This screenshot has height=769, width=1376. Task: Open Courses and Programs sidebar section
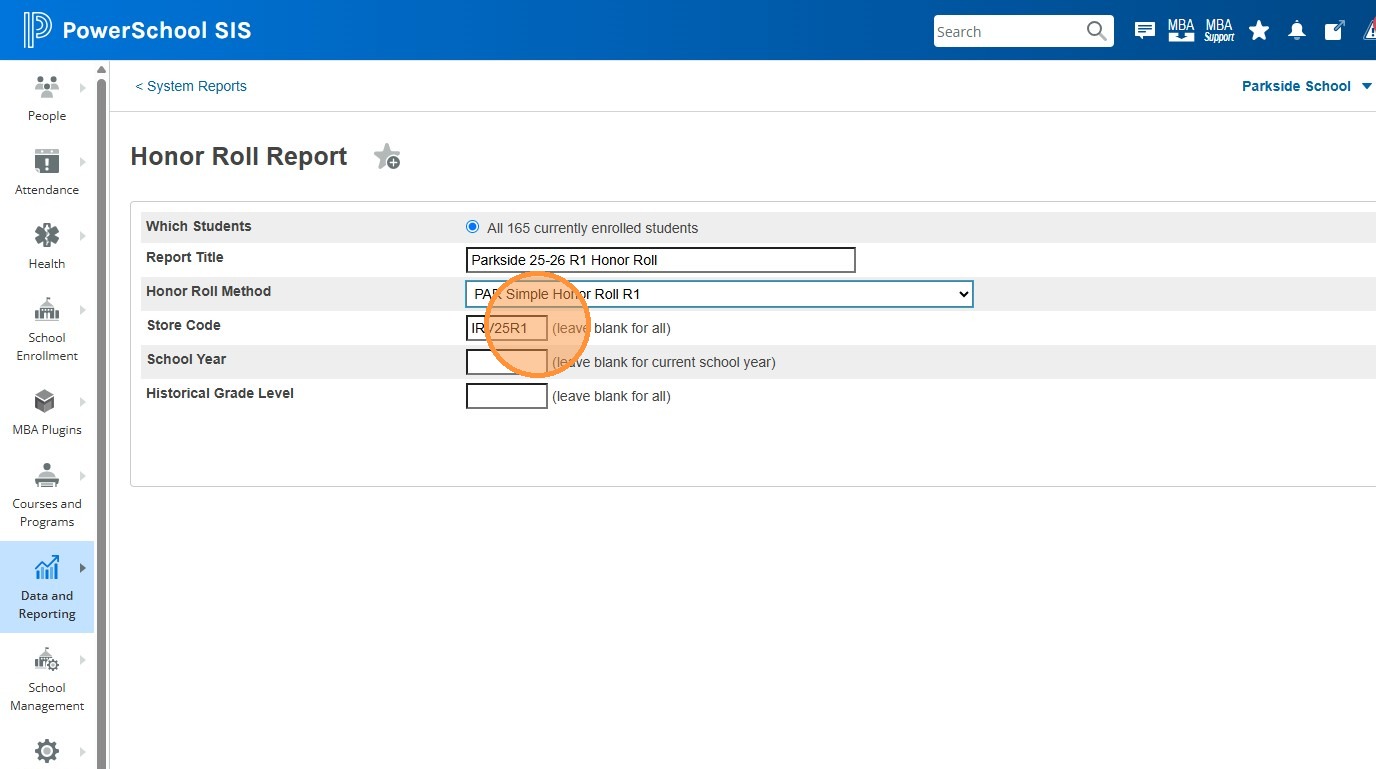pyautogui.click(x=47, y=495)
